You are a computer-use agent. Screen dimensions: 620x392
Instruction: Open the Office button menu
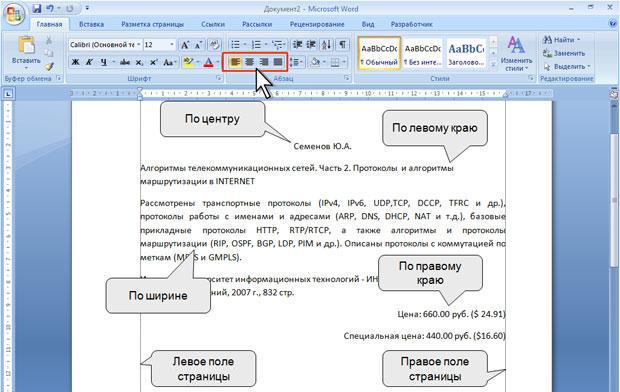pyautogui.click(x=15, y=15)
